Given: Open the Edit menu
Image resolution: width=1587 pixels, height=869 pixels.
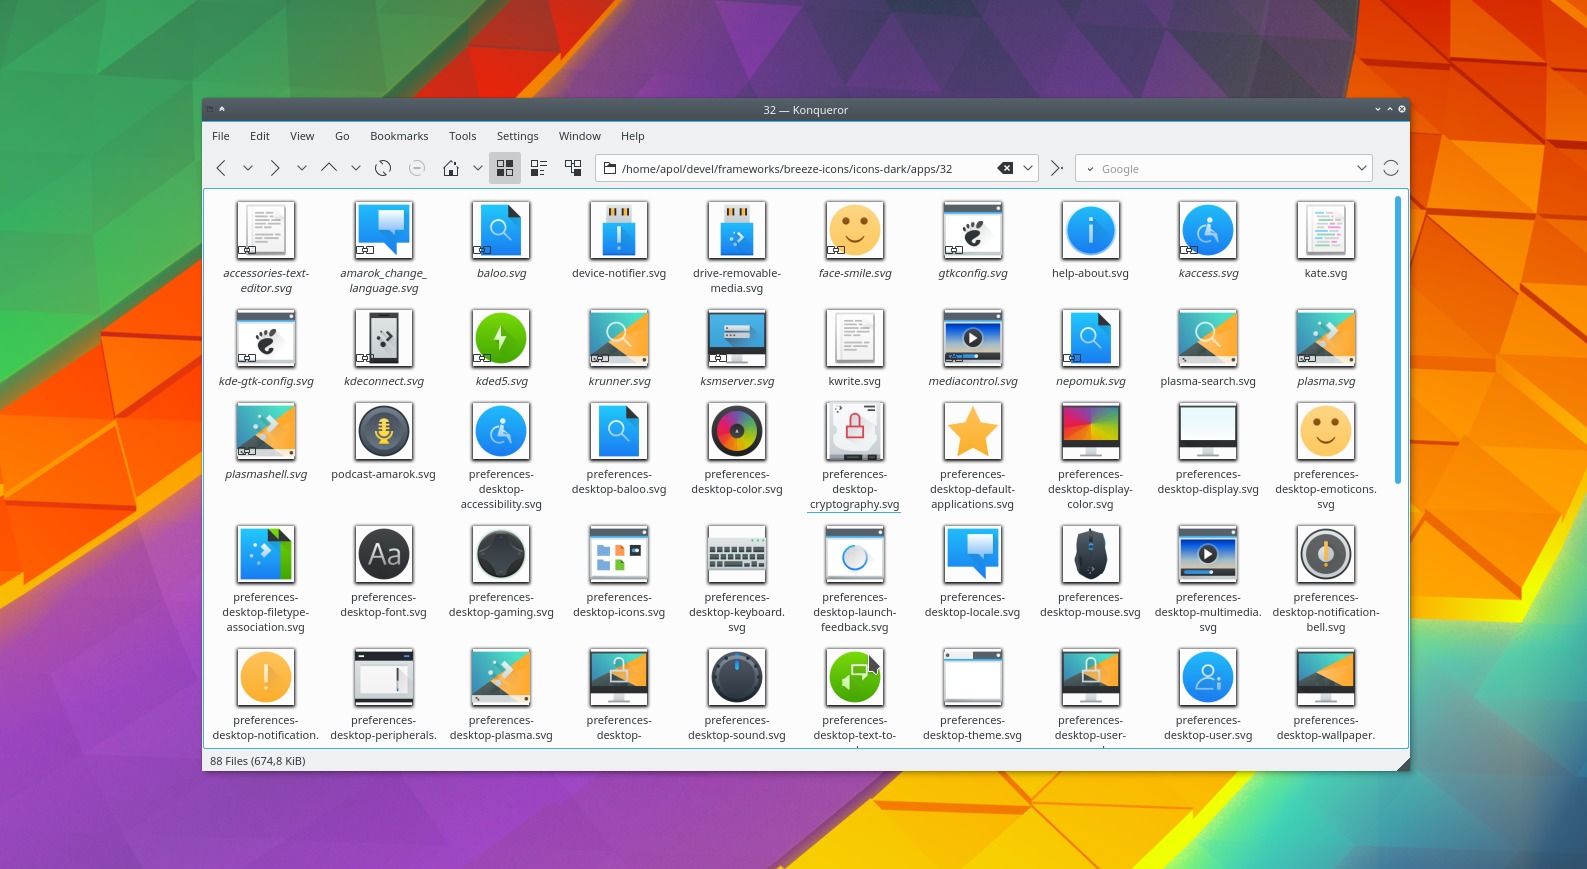Looking at the screenshot, I should pos(260,136).
